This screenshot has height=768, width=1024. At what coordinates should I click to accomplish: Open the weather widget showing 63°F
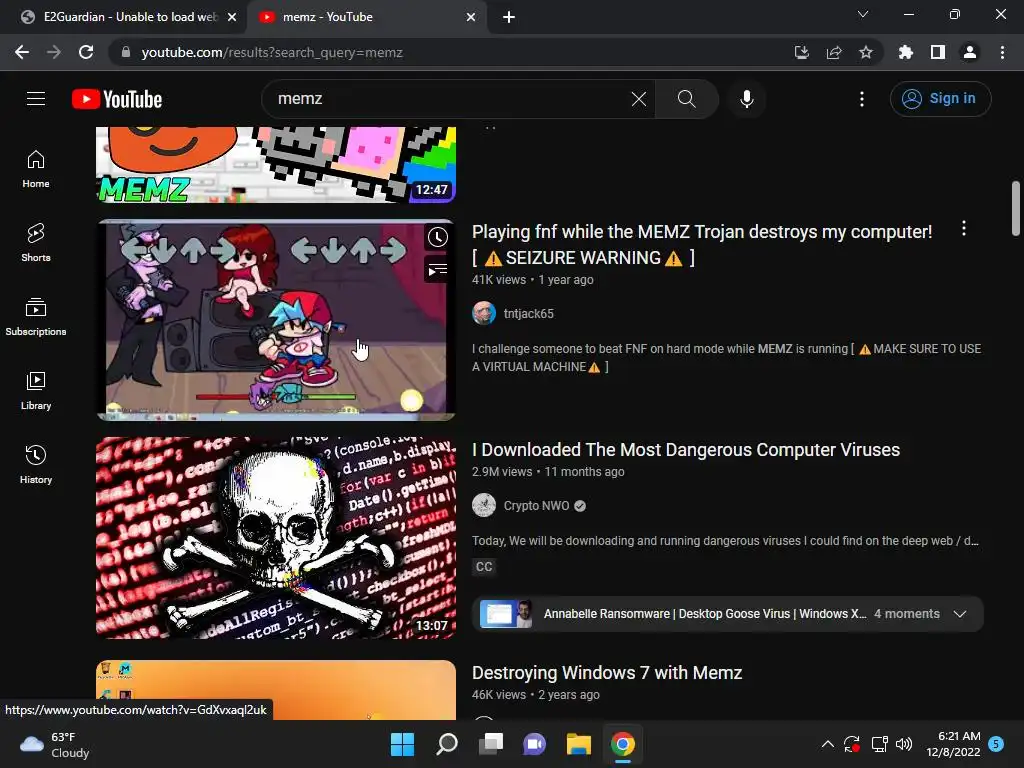[55, 744]
